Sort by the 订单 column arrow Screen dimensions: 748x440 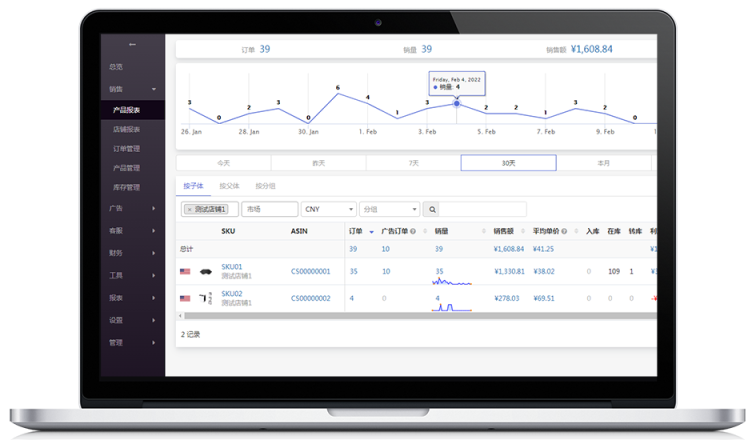pyautogui.click(x=372, y=231)
